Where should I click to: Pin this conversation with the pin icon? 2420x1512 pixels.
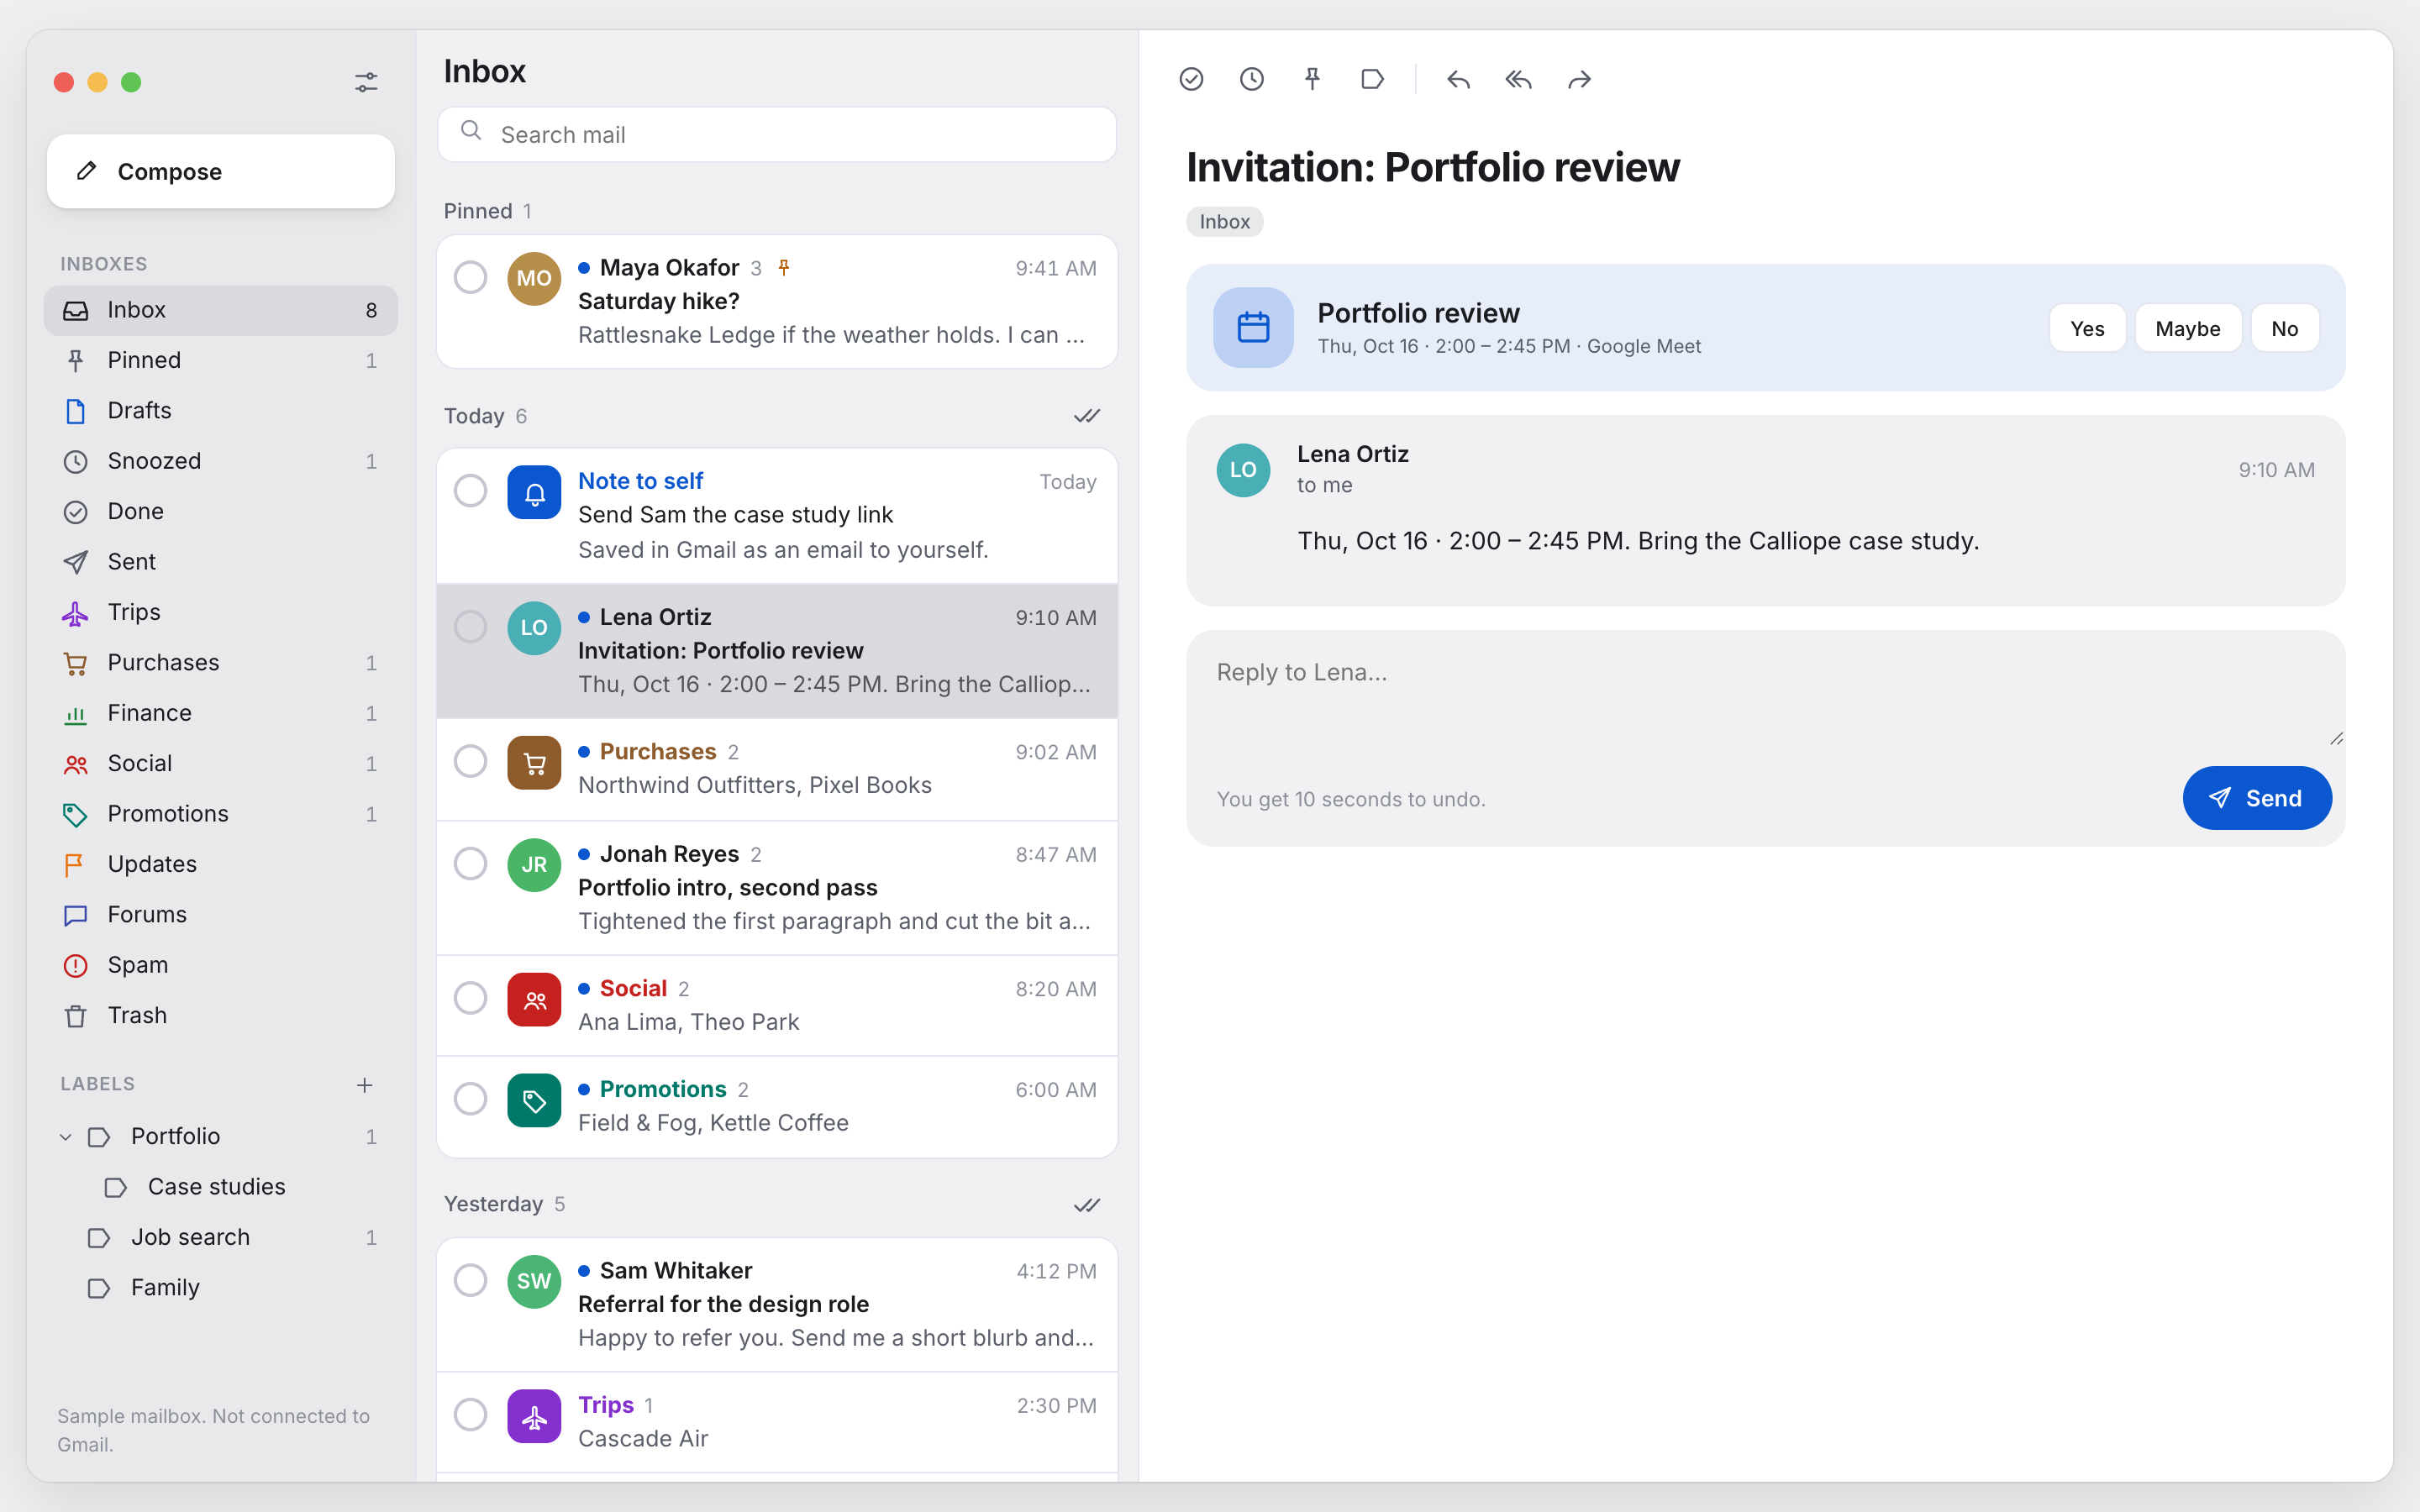(x=1312, y=79)
